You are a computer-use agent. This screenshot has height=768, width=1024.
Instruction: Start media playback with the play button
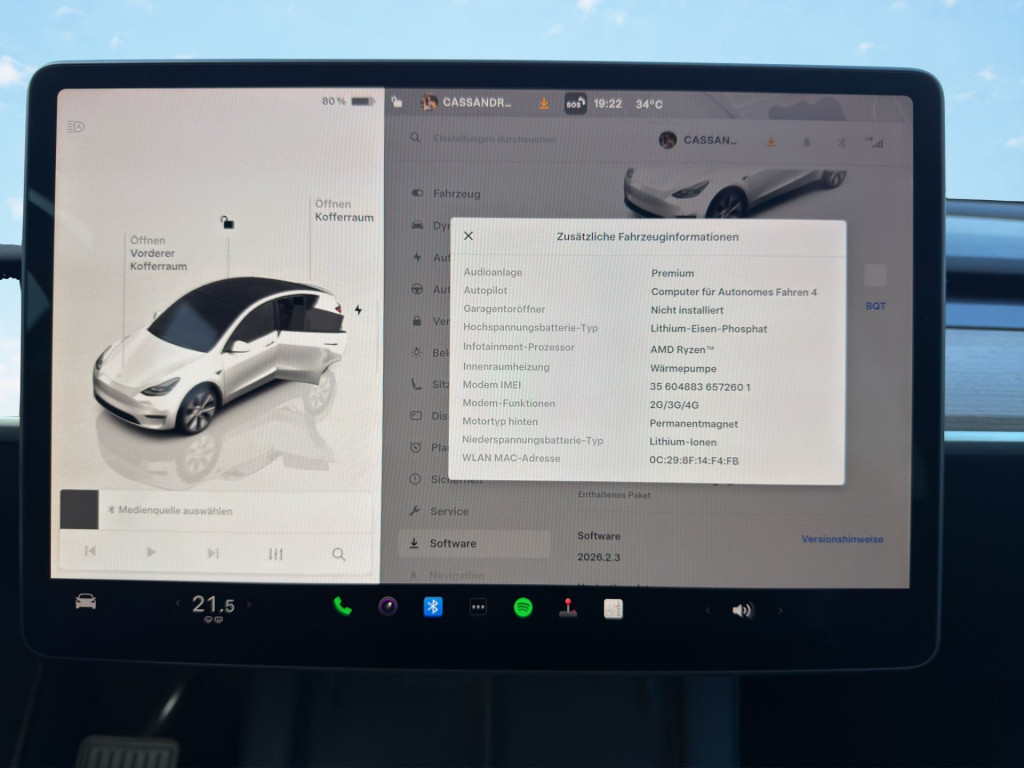tap(151, 552)
